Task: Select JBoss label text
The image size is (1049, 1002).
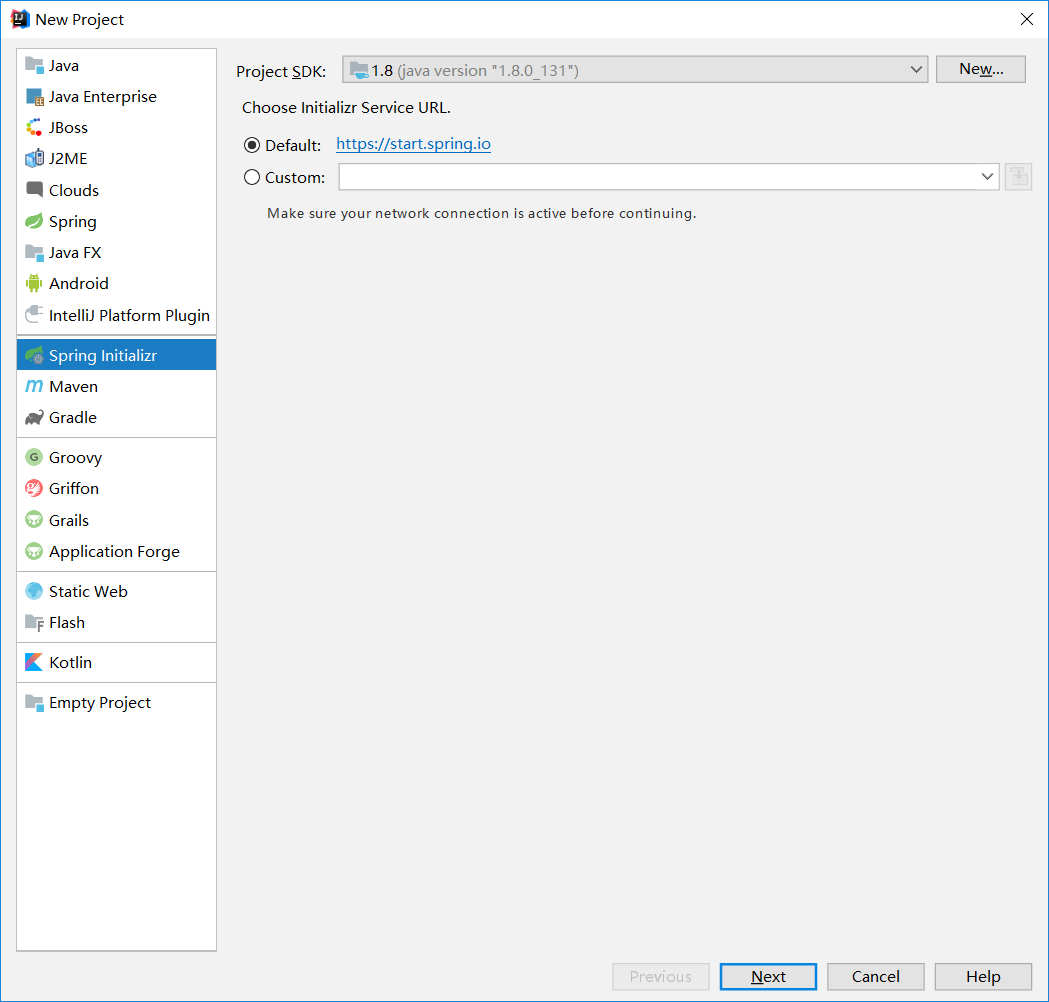Action: 68,128
